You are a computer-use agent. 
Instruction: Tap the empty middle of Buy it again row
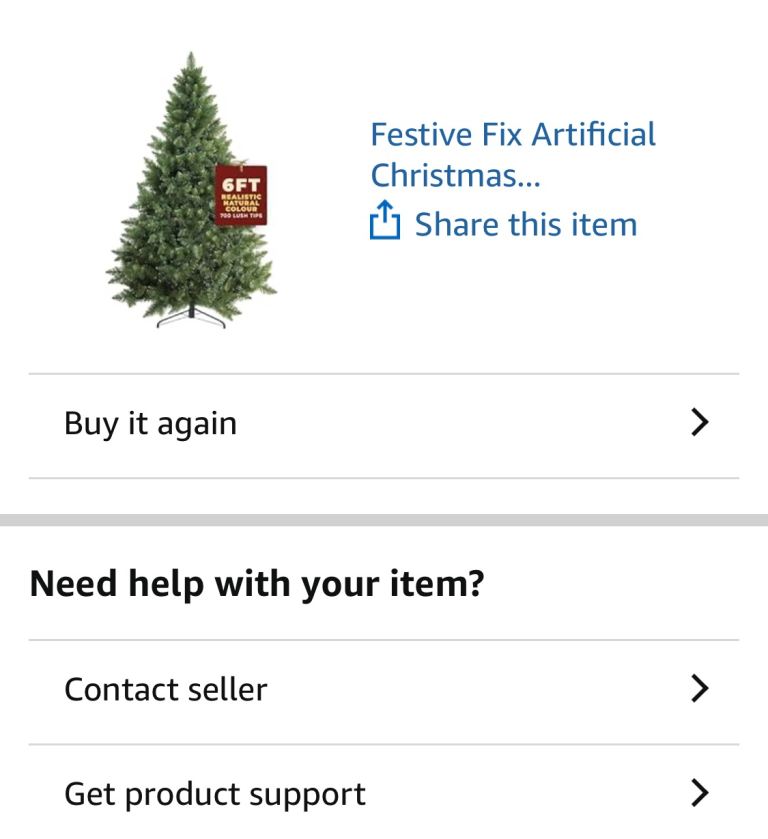coord(450,424)
